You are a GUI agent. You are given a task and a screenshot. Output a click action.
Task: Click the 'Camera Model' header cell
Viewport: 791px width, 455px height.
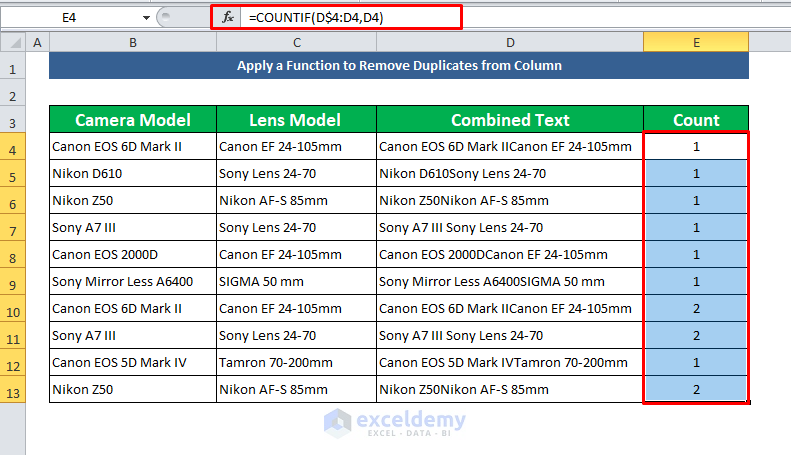(x=133, y=120)
